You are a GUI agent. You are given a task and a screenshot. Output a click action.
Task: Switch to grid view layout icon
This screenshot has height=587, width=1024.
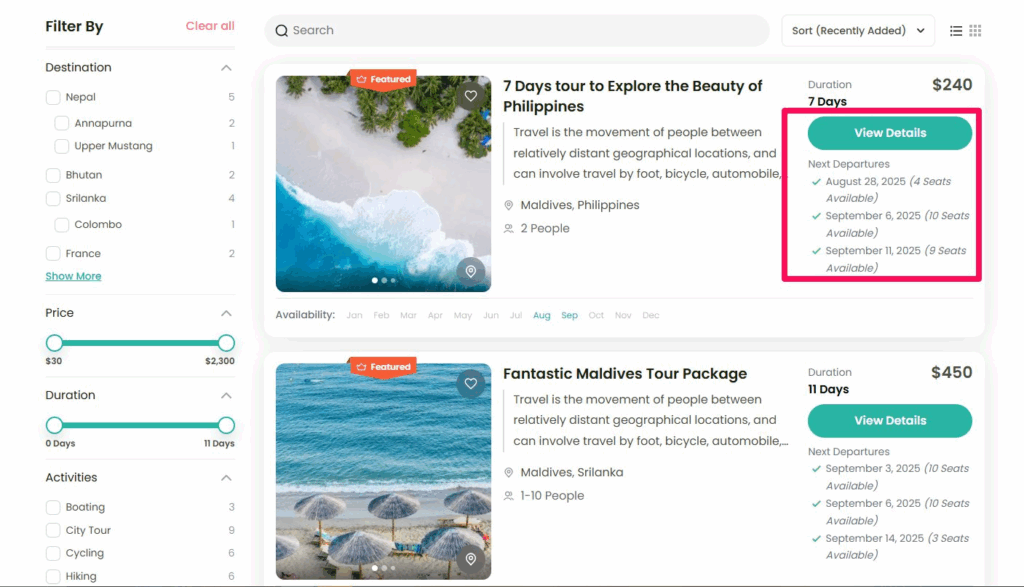click(976, 31)
